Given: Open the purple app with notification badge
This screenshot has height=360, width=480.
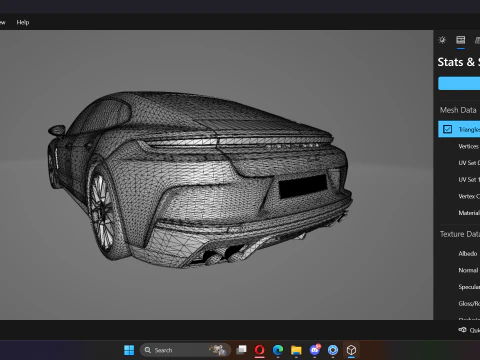Looking at the screenshot, I should (315, 350).
